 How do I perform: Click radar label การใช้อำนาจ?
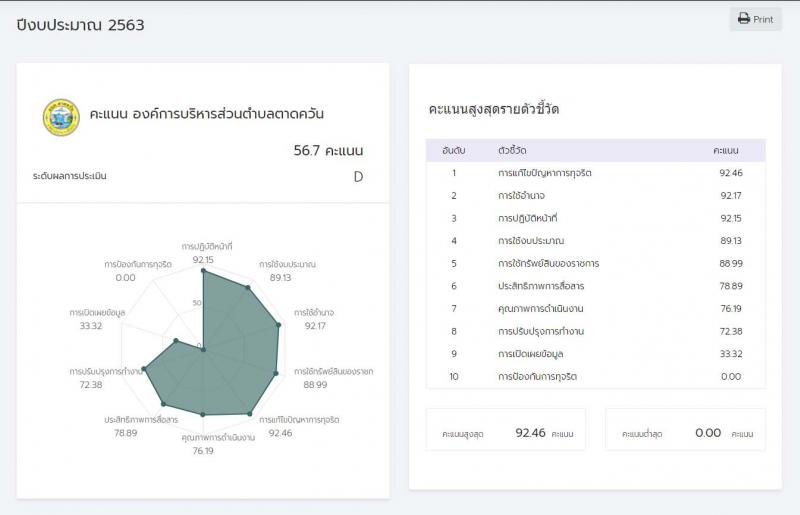tap(314, 312)
